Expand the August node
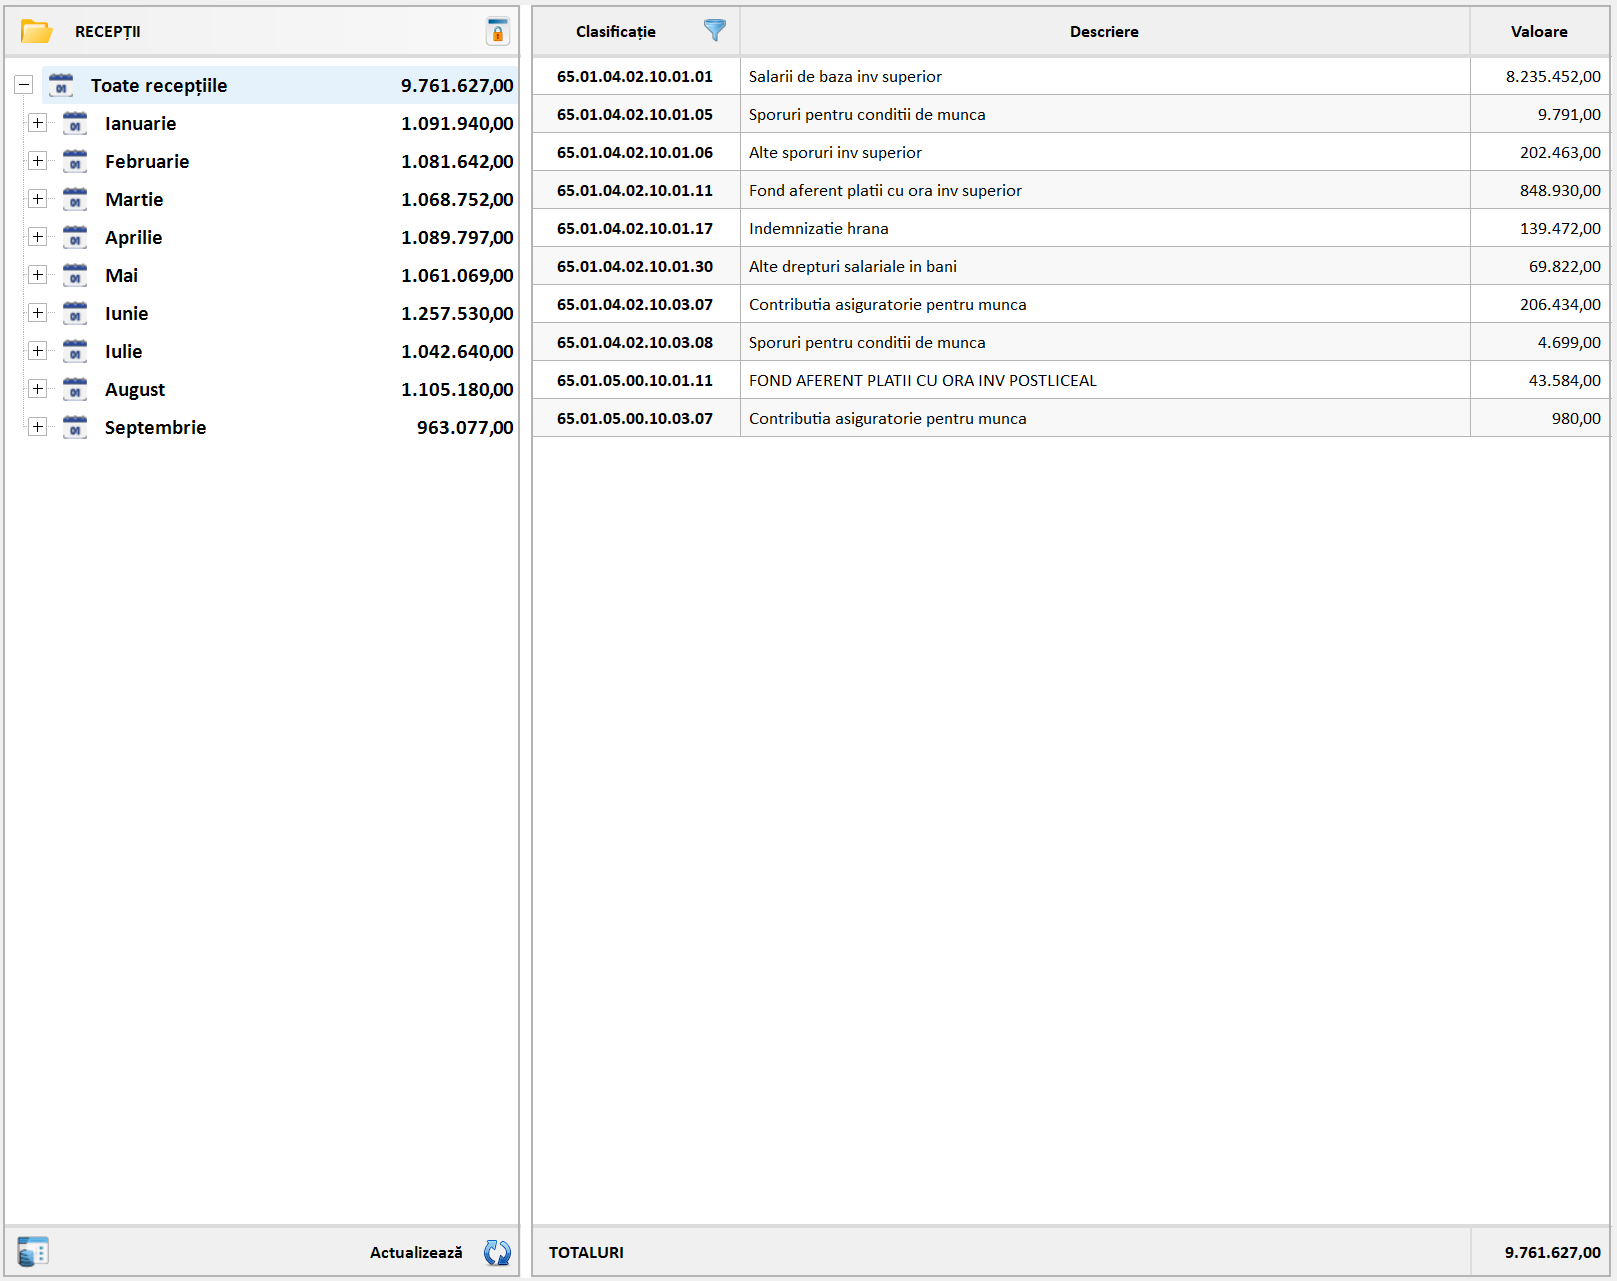The height and width of the screenshot is (1281, 1617). click(x=38, y=389)
